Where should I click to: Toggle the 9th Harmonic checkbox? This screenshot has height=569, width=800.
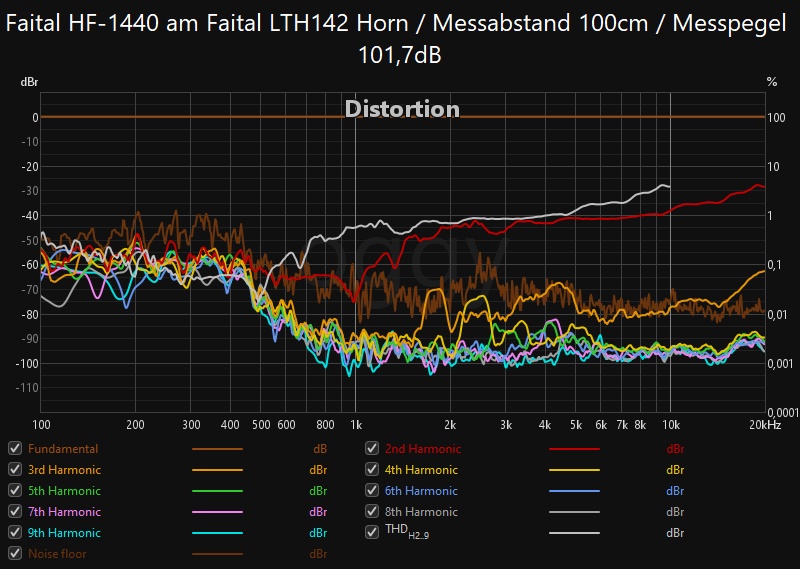[x=15, y=532]
